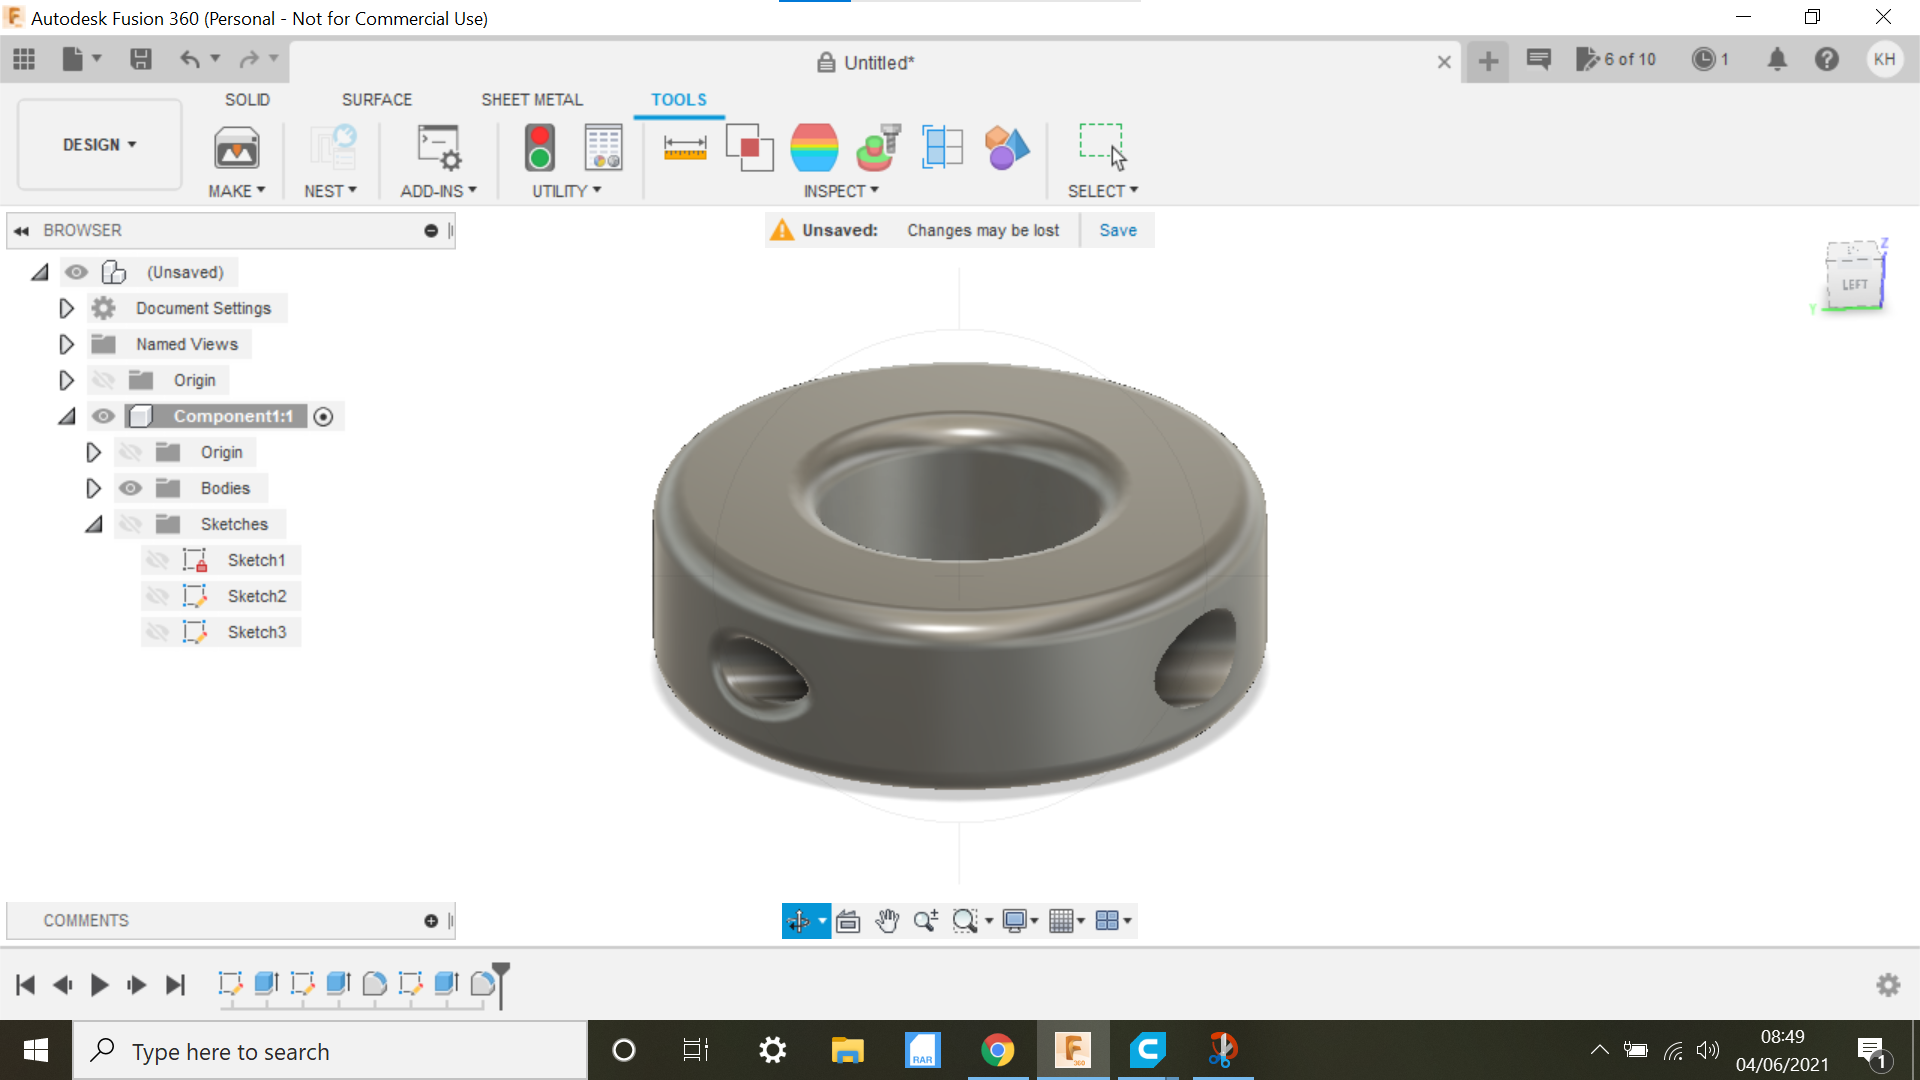Open the Save document icon
1920x1080 pixels.
pos(140,59)
